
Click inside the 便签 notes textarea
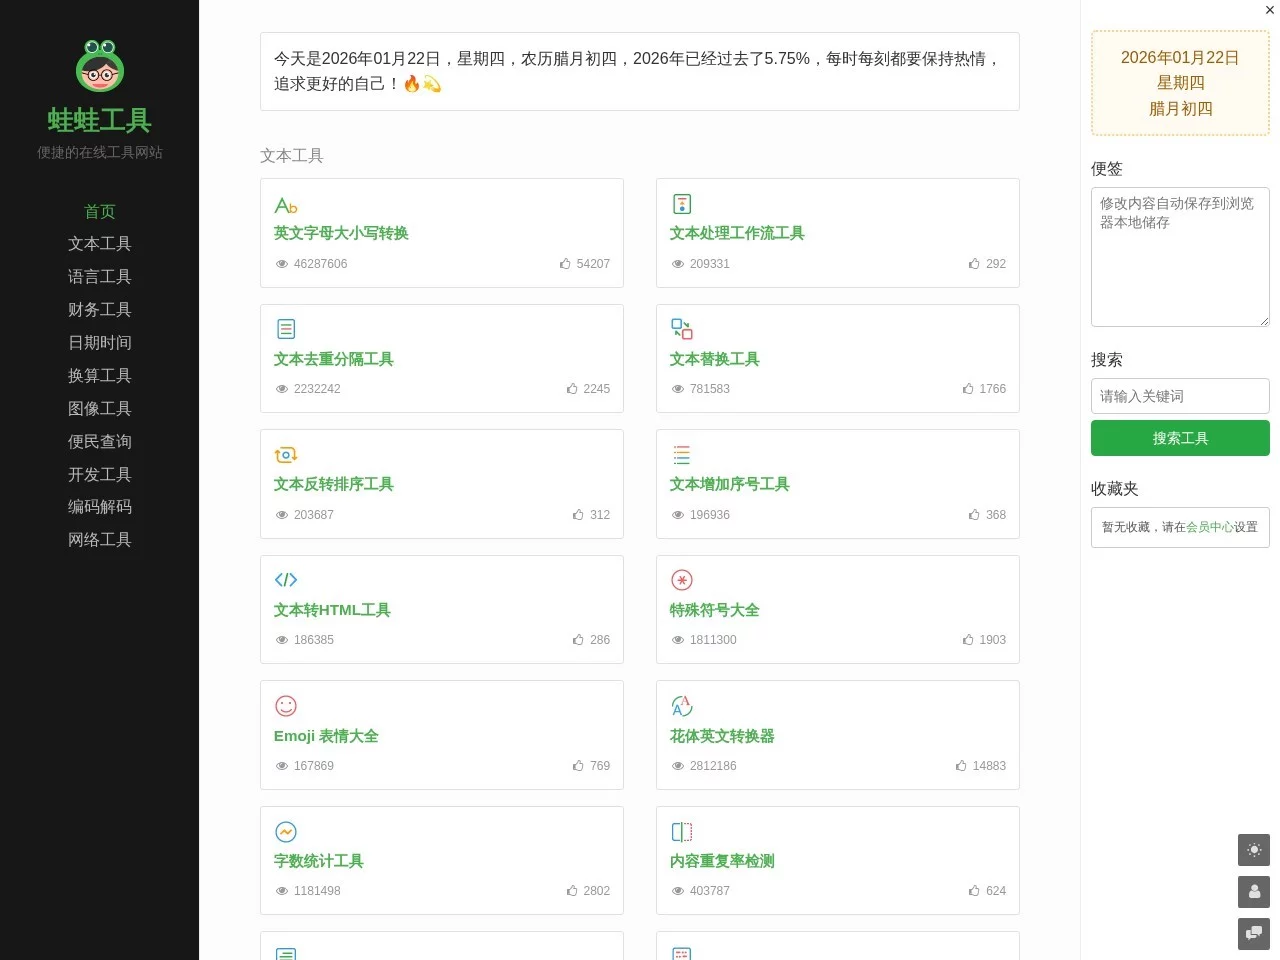click(1180, 257)
